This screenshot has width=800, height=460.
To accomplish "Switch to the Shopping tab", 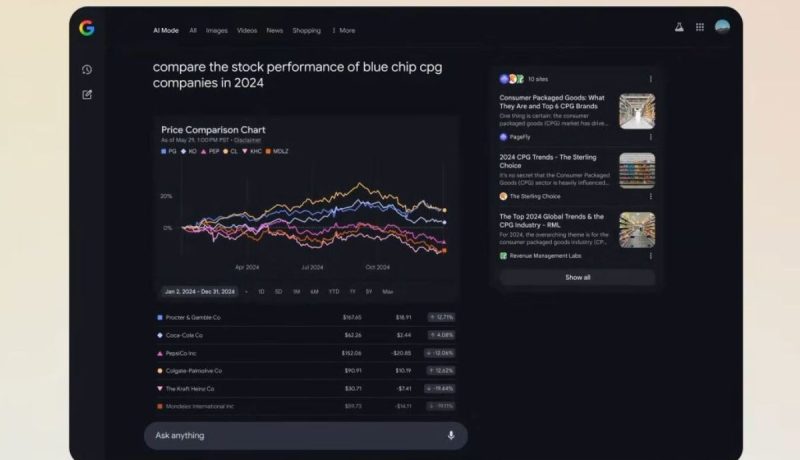I will point(307,31).
